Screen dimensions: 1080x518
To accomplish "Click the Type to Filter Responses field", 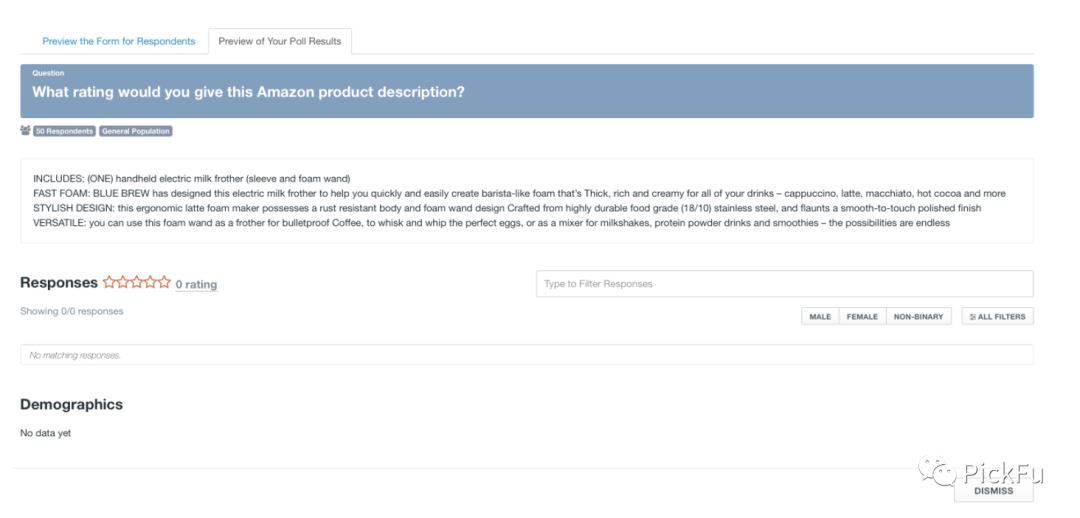I will pos(785,284).
